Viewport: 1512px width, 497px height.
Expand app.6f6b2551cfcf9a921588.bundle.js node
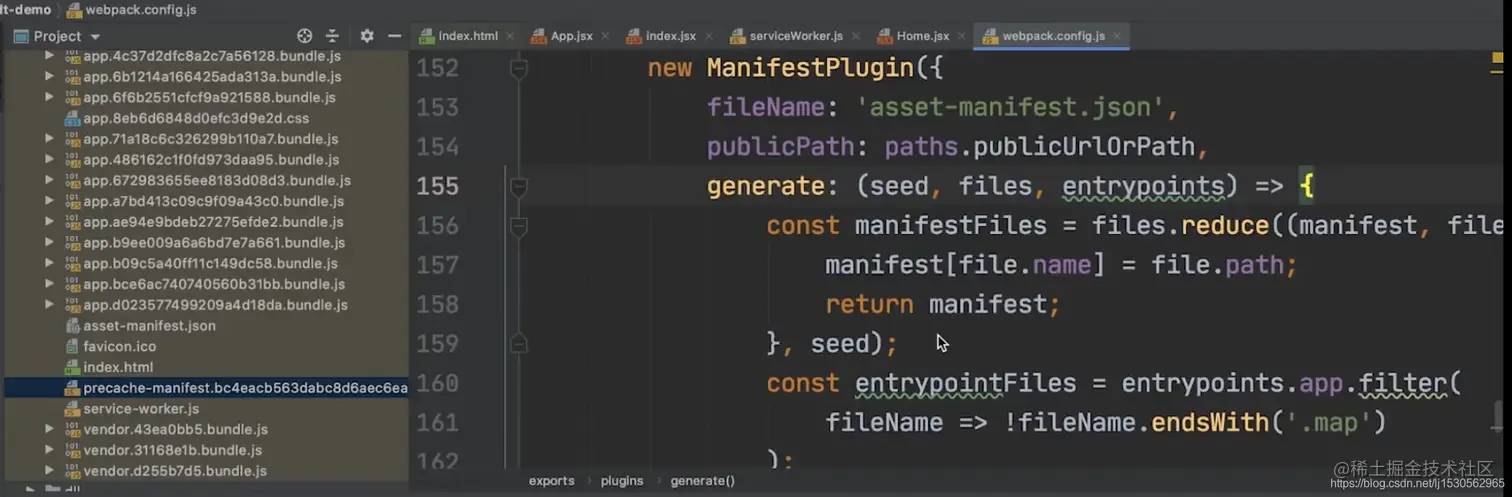[x=49, y=98]
